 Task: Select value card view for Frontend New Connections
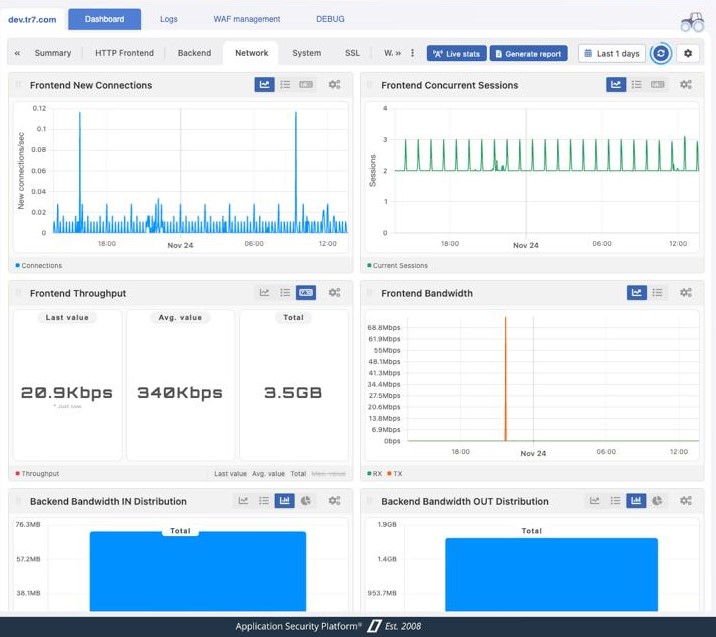tap(306, 84)
